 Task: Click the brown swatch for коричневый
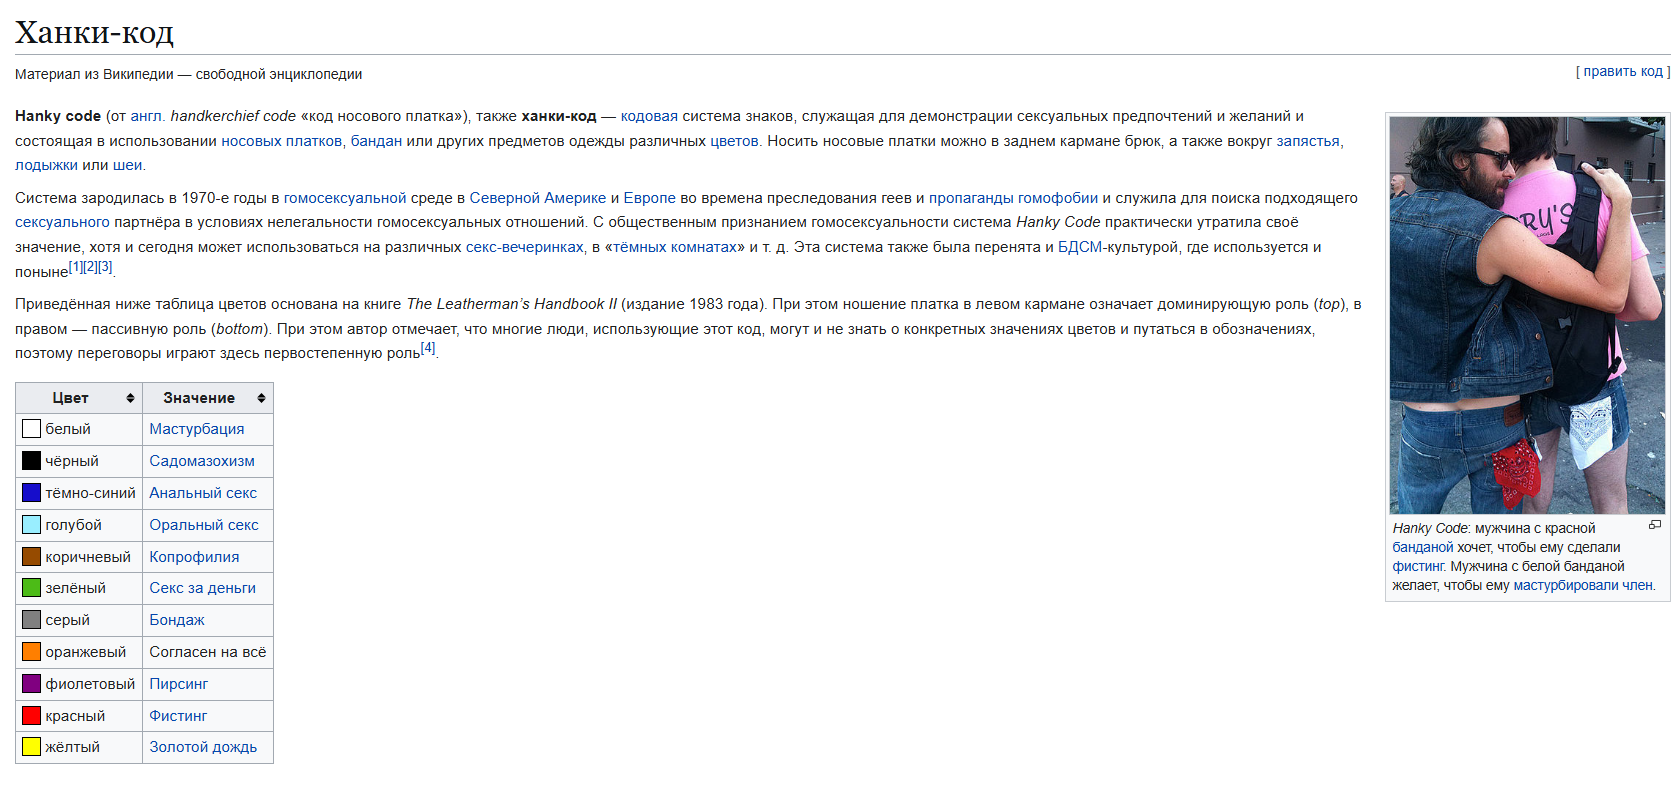(32, 557)
